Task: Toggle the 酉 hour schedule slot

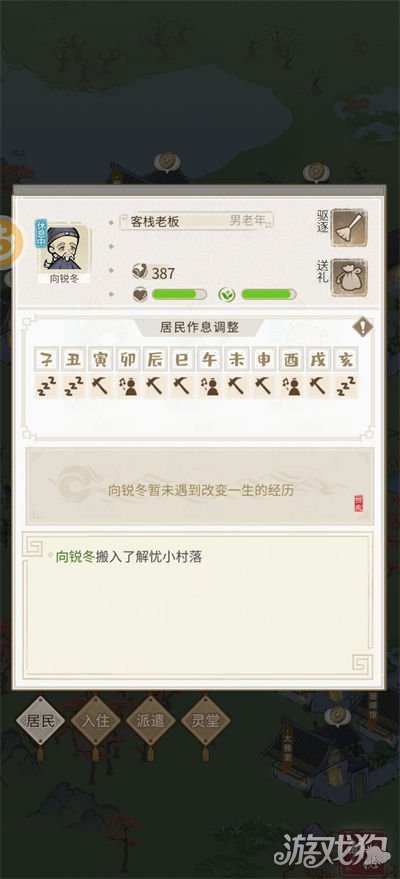Action: tap(291, 359)
